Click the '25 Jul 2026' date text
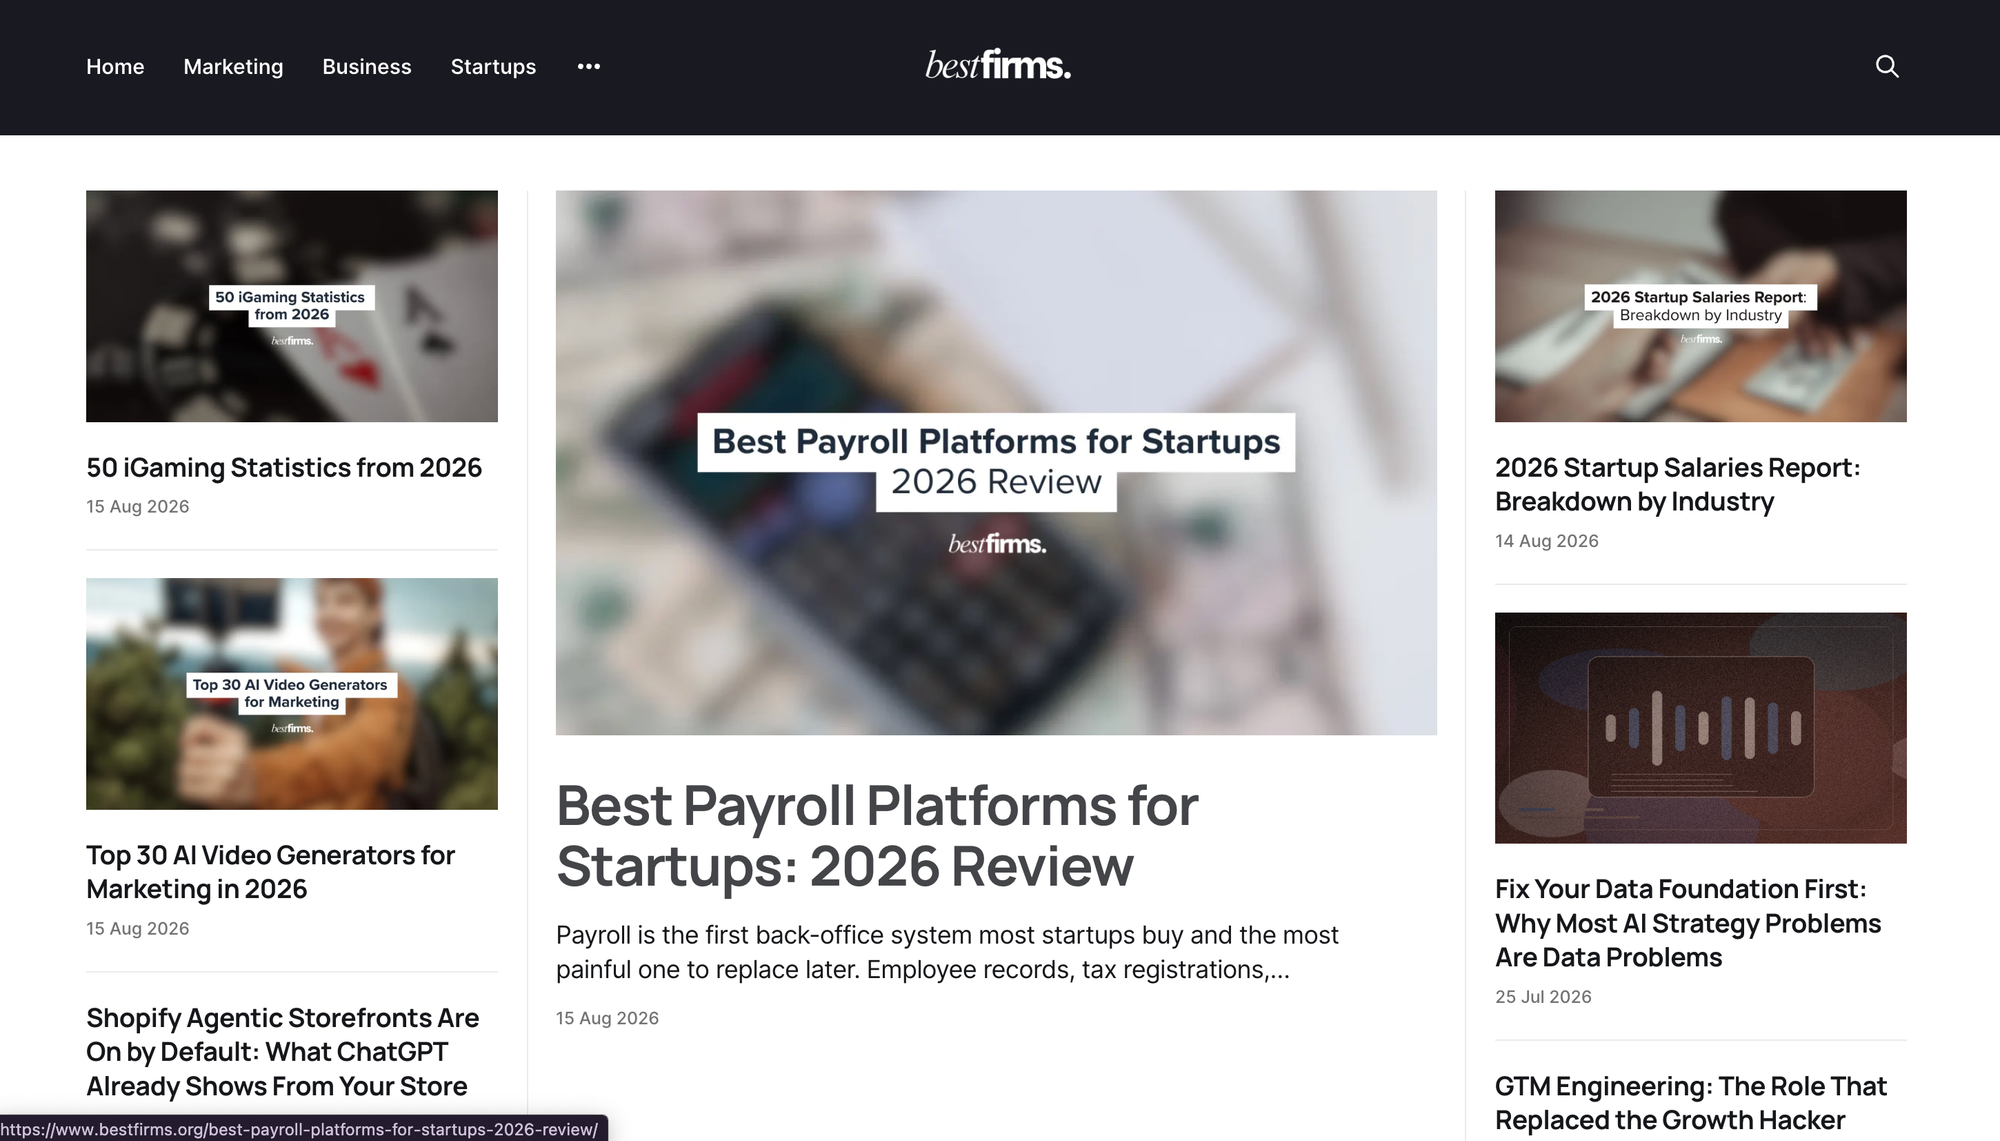Image resolution: width=2000 pixels, height=1141 pixels. (x=1543, y=997)
